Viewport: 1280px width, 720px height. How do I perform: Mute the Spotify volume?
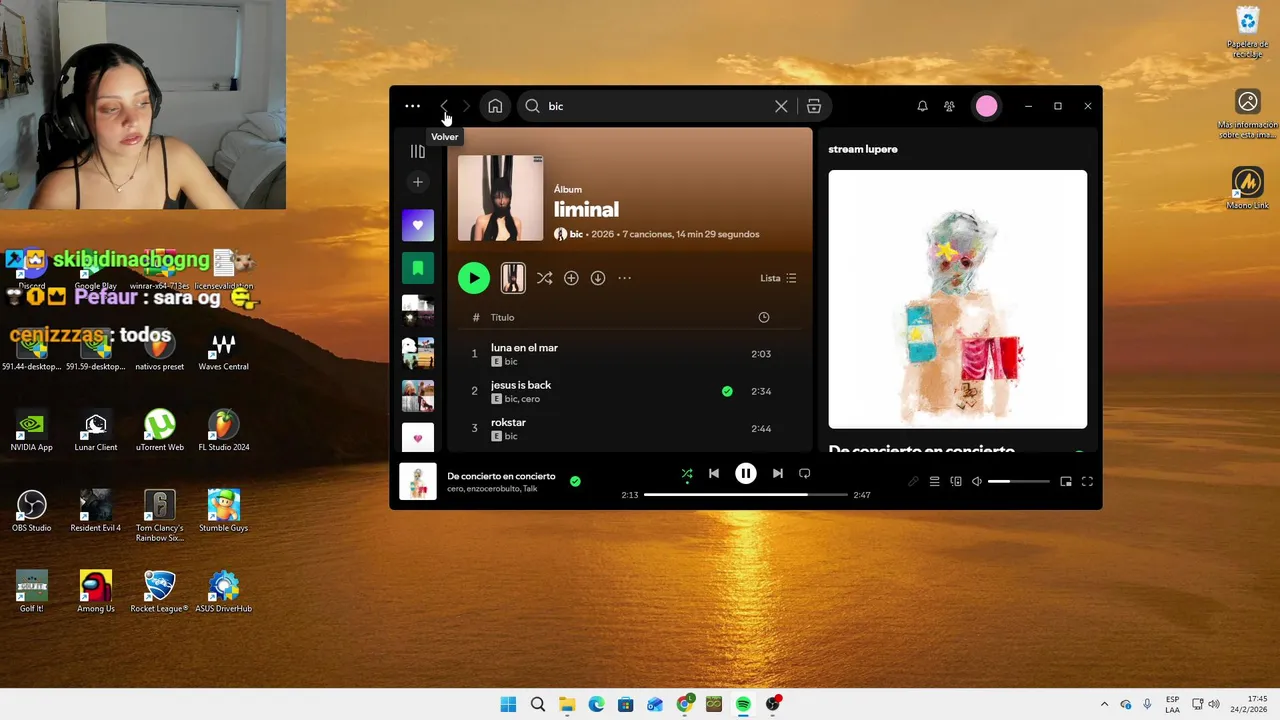pos(977,481)
